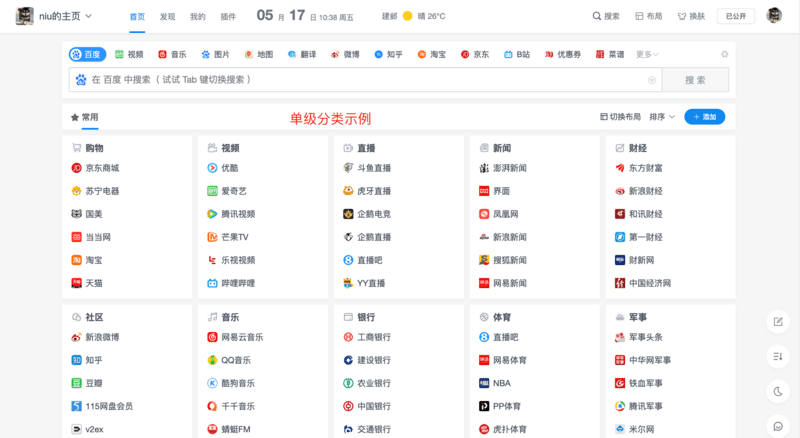The width and height of the screenshot is (800, 438).
Task: Expand the 更多 search engines dropdown
Action: pyautogui.click(x=647, y=55)
